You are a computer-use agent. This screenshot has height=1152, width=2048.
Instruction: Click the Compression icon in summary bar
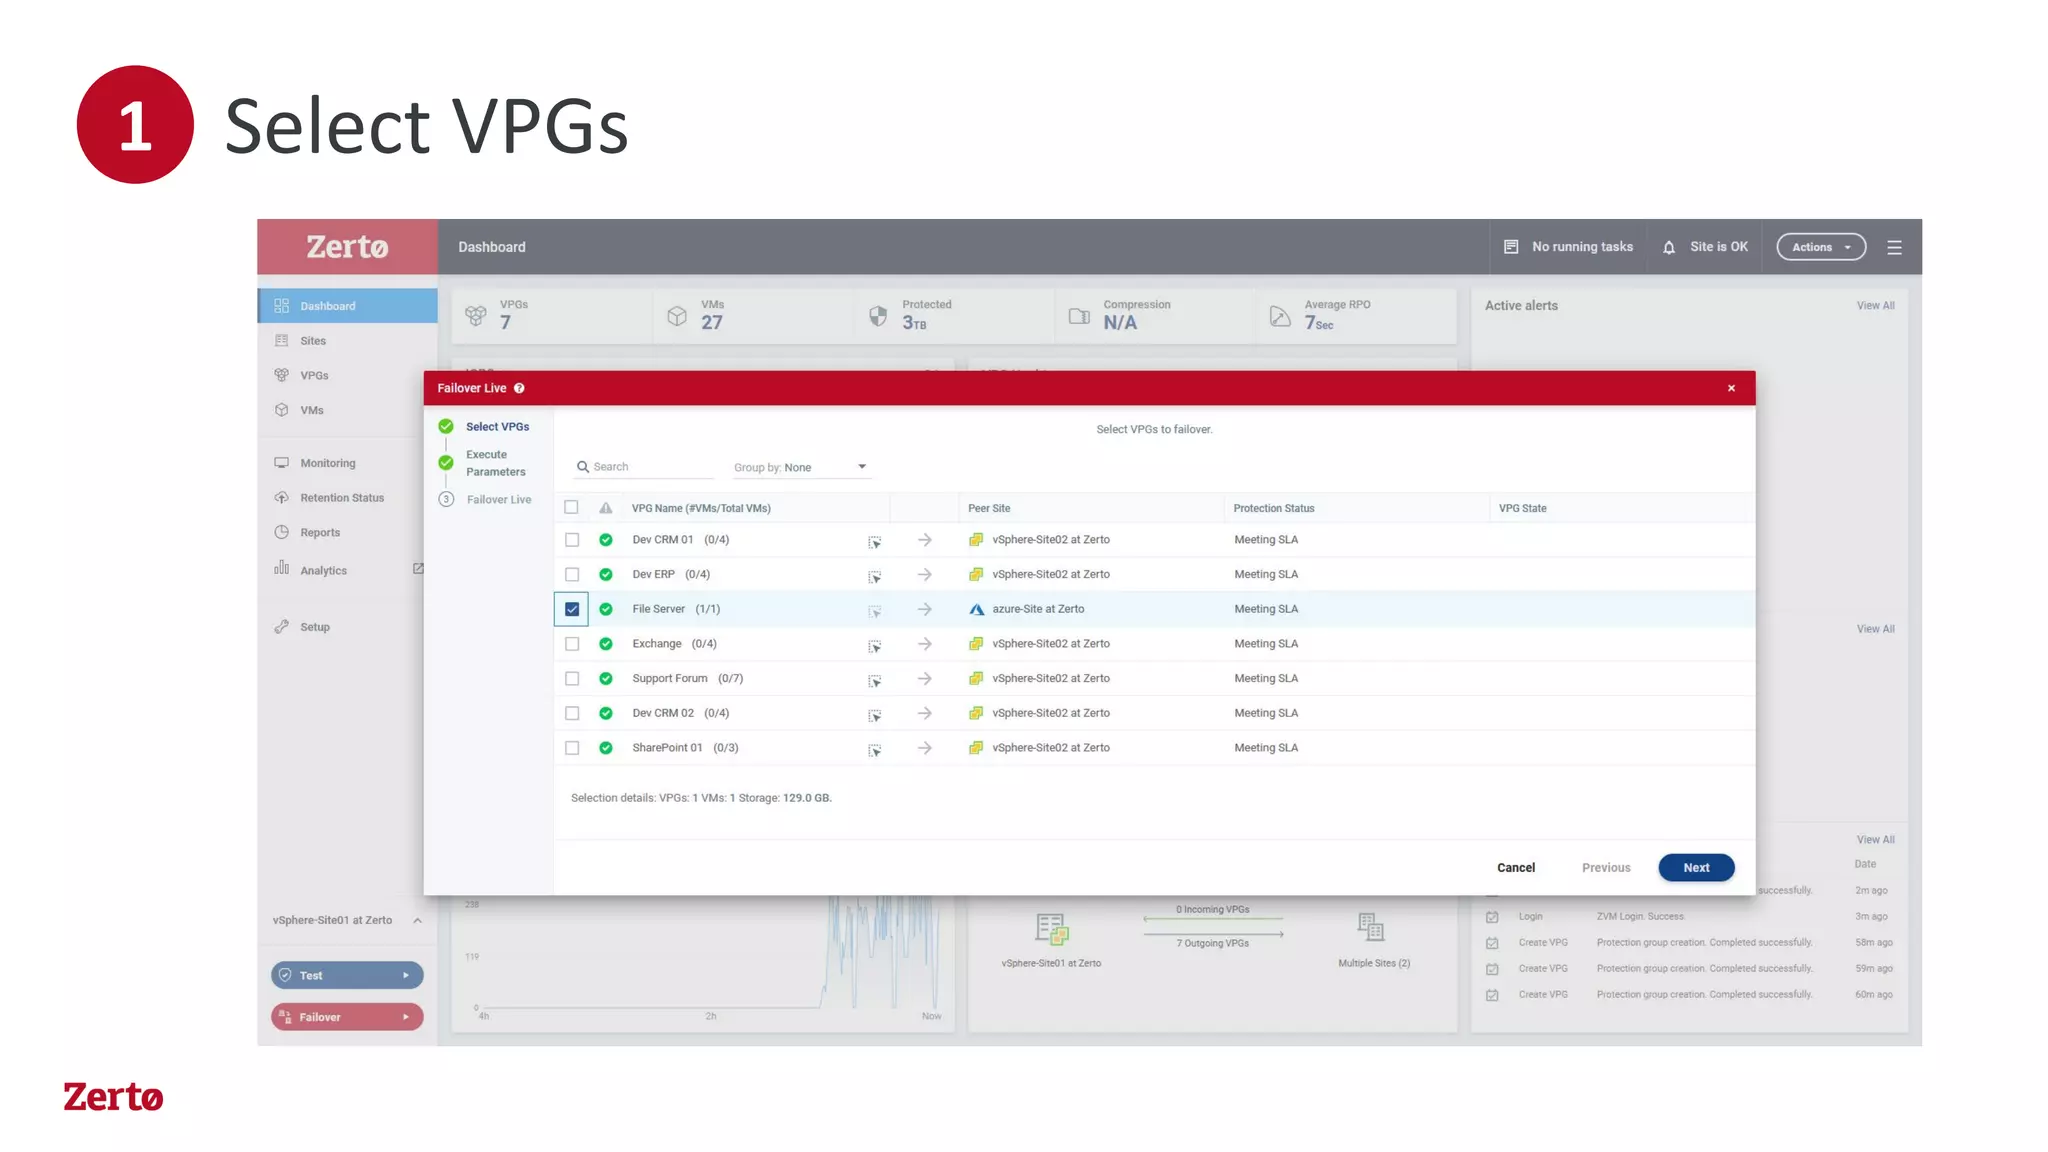[x=1079, y=316]
